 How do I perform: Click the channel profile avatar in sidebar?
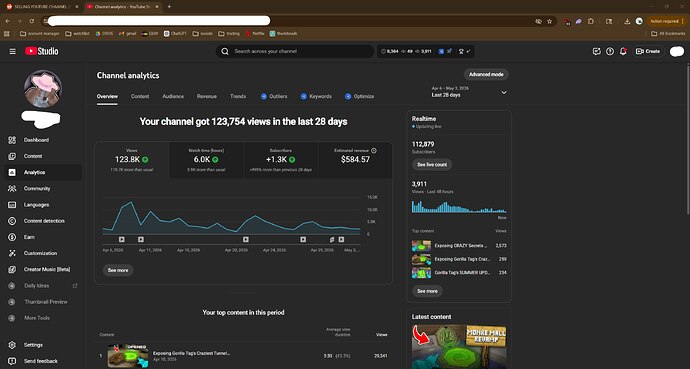pyautogui.click(x=43, y=89)
